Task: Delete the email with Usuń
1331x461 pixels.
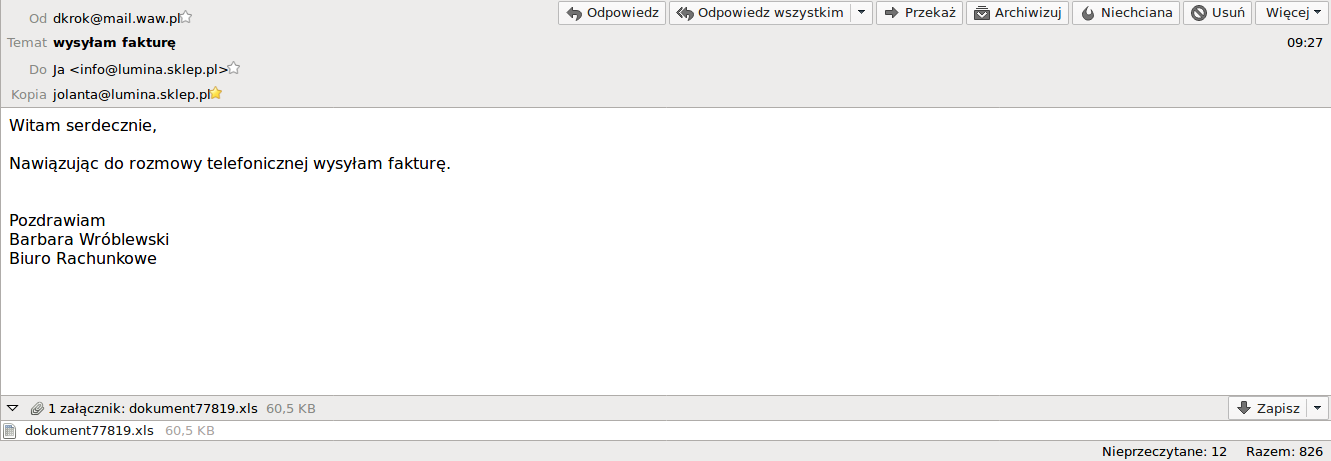Action: coord(1217,13)
